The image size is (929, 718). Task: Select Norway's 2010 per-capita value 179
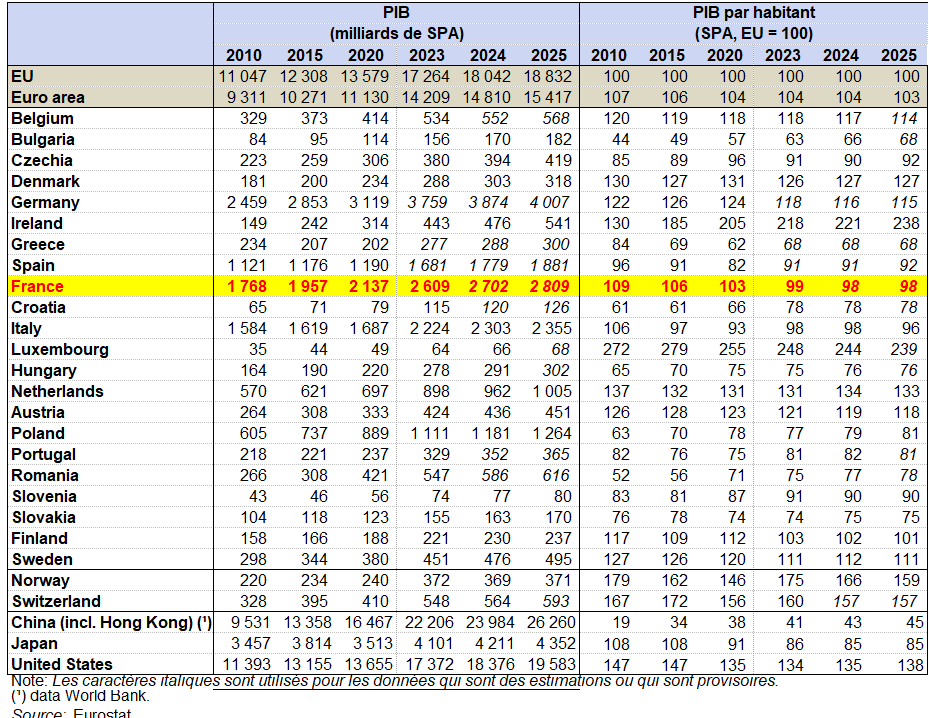tap(616, 581)
